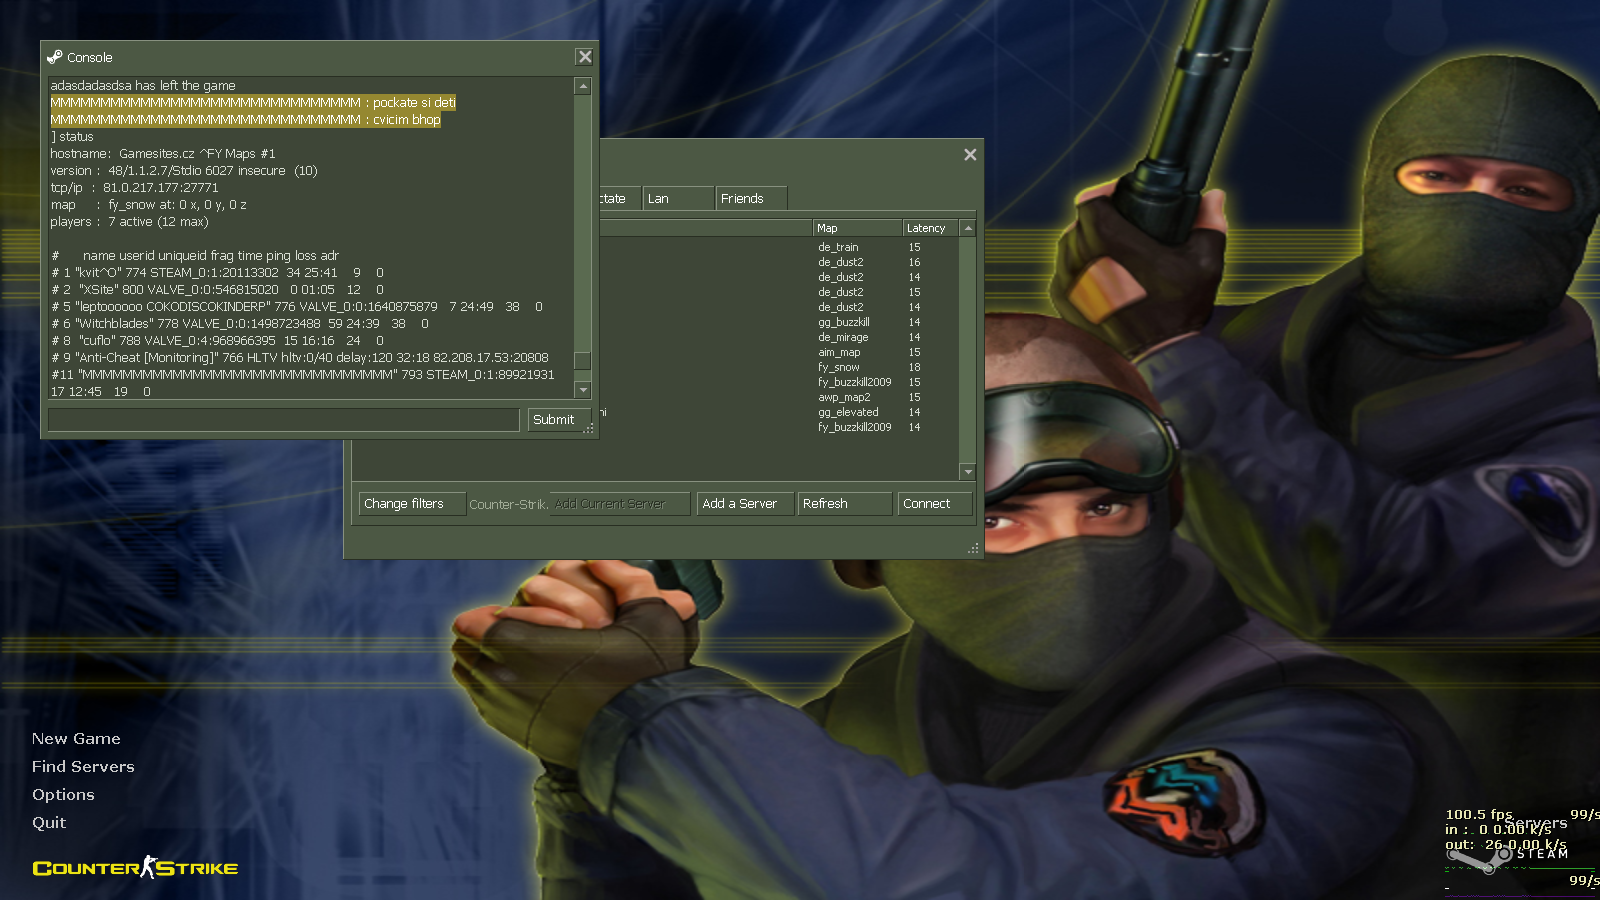Close the Console window
Screen dimensions: 1600x900
(x=585, y=57)
